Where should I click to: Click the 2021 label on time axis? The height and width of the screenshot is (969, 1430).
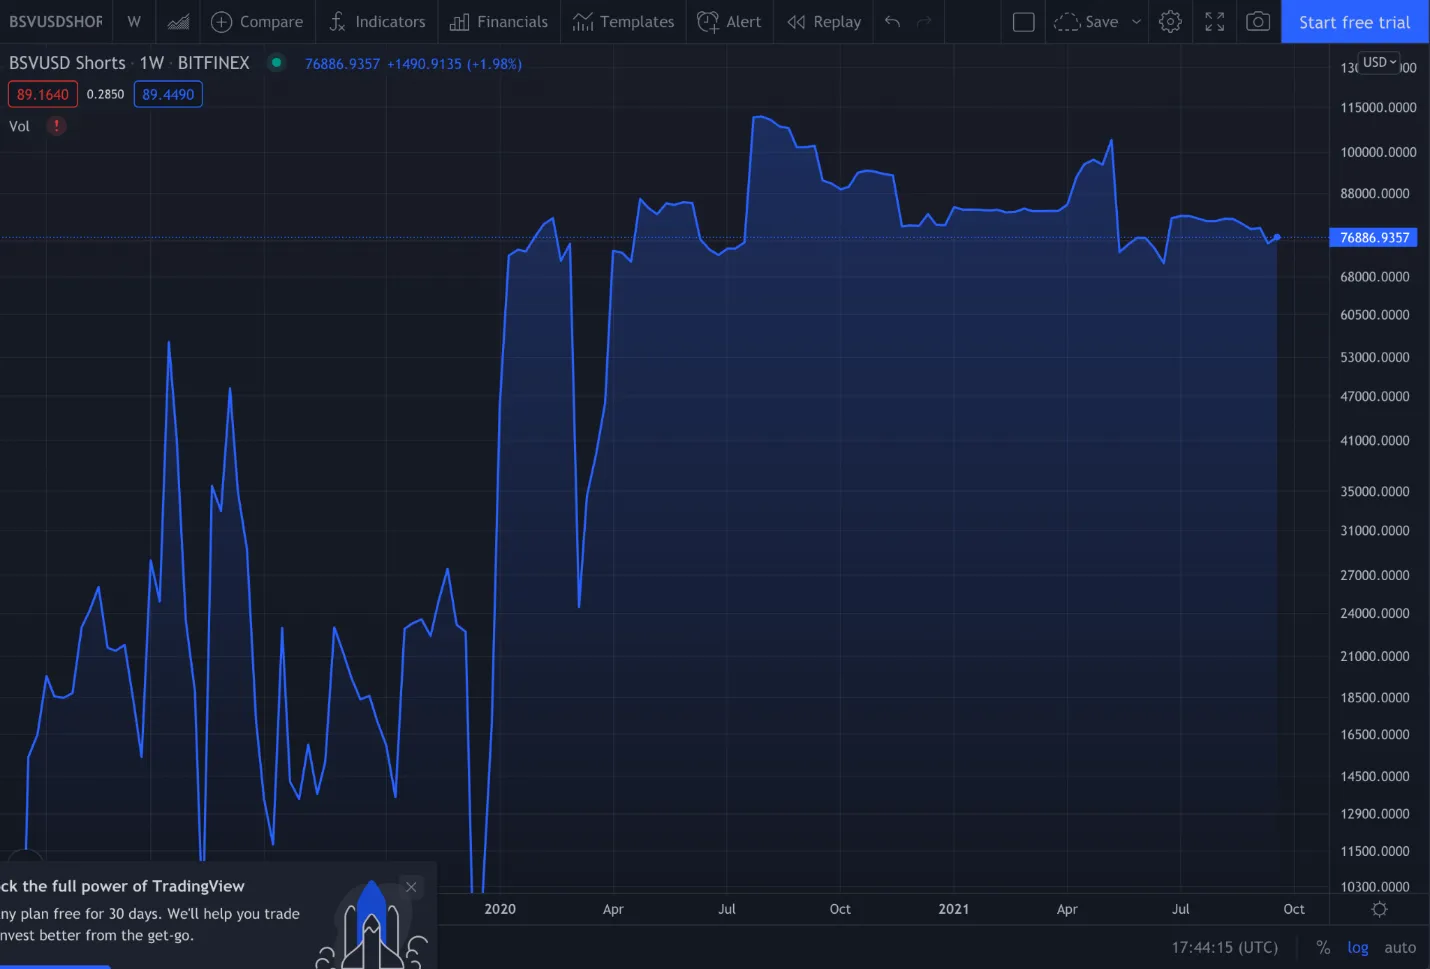tap(953, 909)
